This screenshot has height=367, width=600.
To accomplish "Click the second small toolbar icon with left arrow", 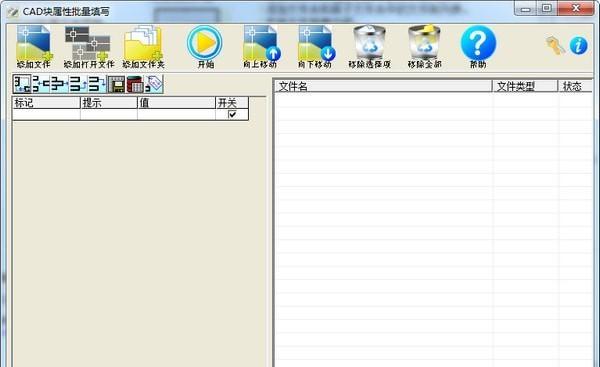I will pos(41,84).
